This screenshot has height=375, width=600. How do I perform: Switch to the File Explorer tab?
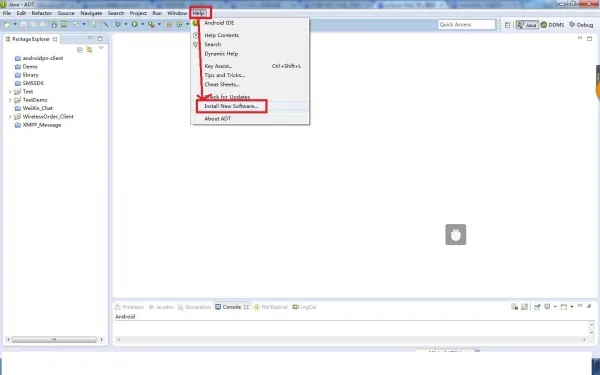coord(271,307)
